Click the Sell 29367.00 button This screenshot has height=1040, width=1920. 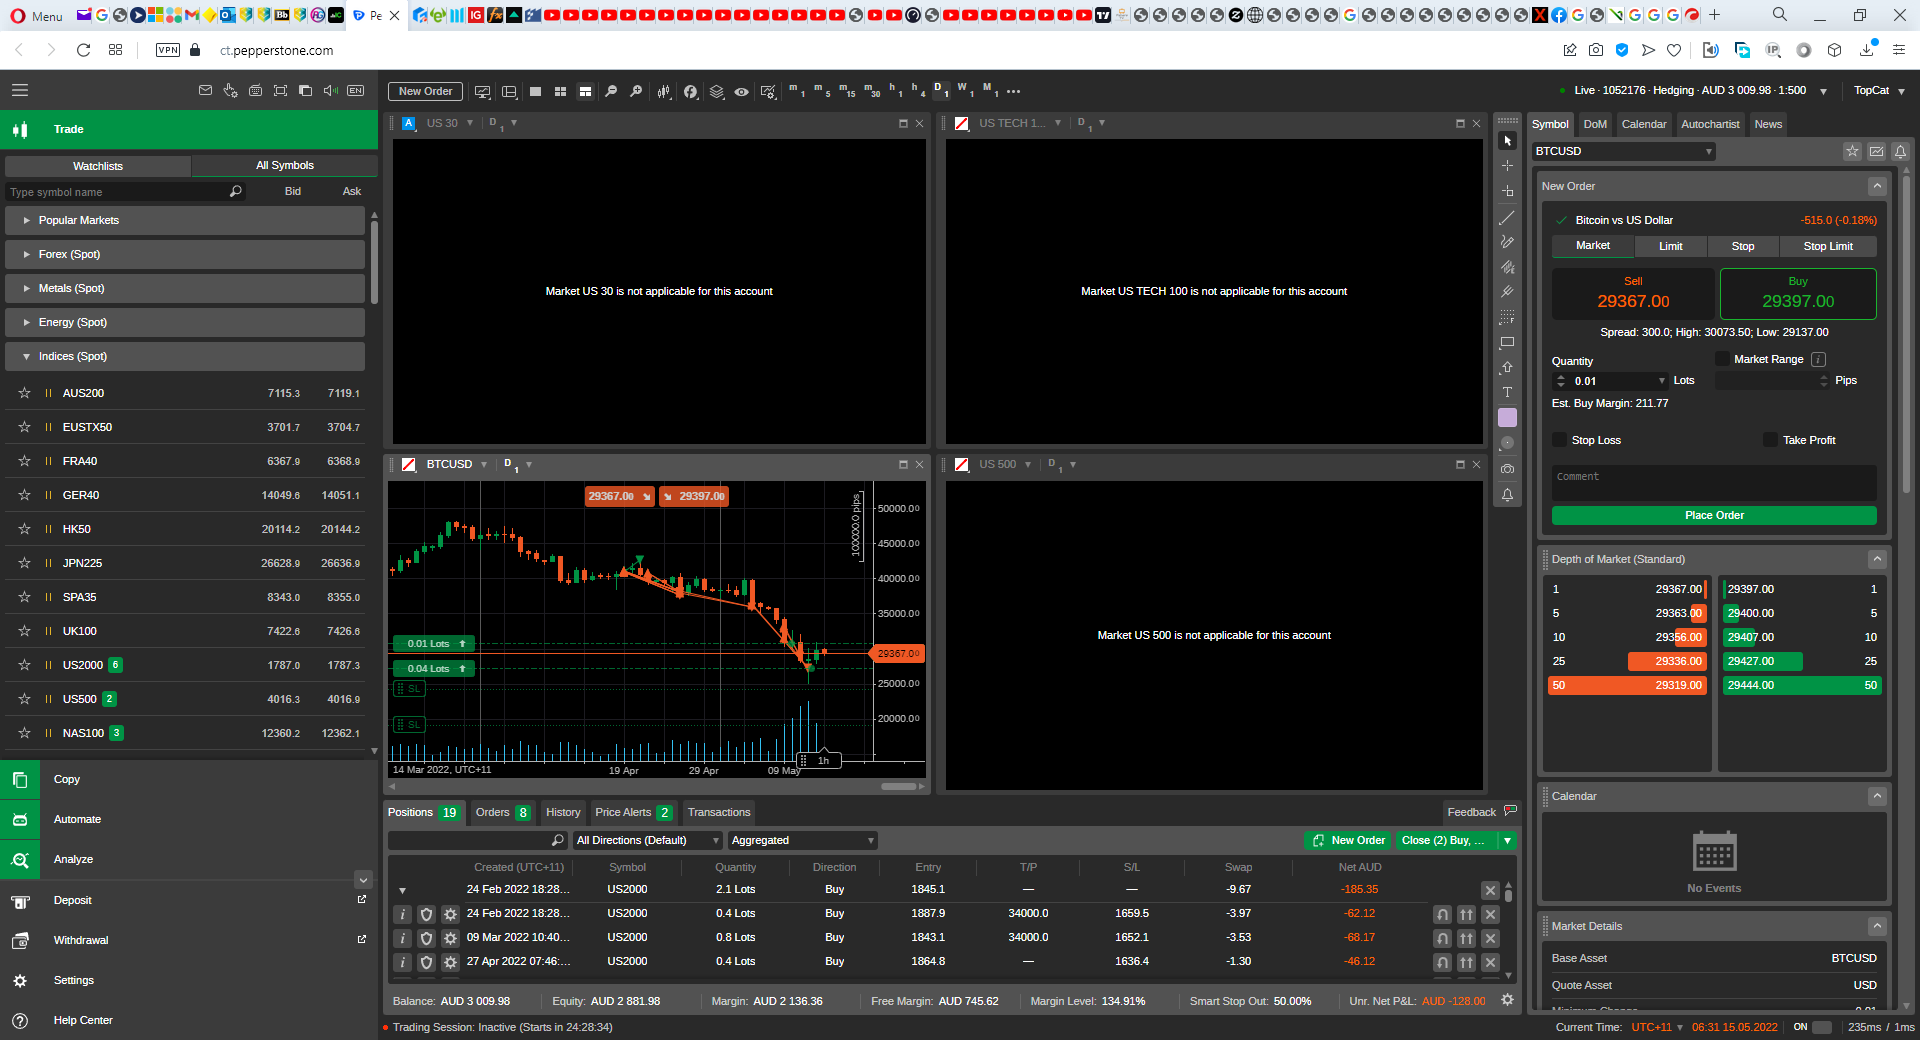(1633, 293)
